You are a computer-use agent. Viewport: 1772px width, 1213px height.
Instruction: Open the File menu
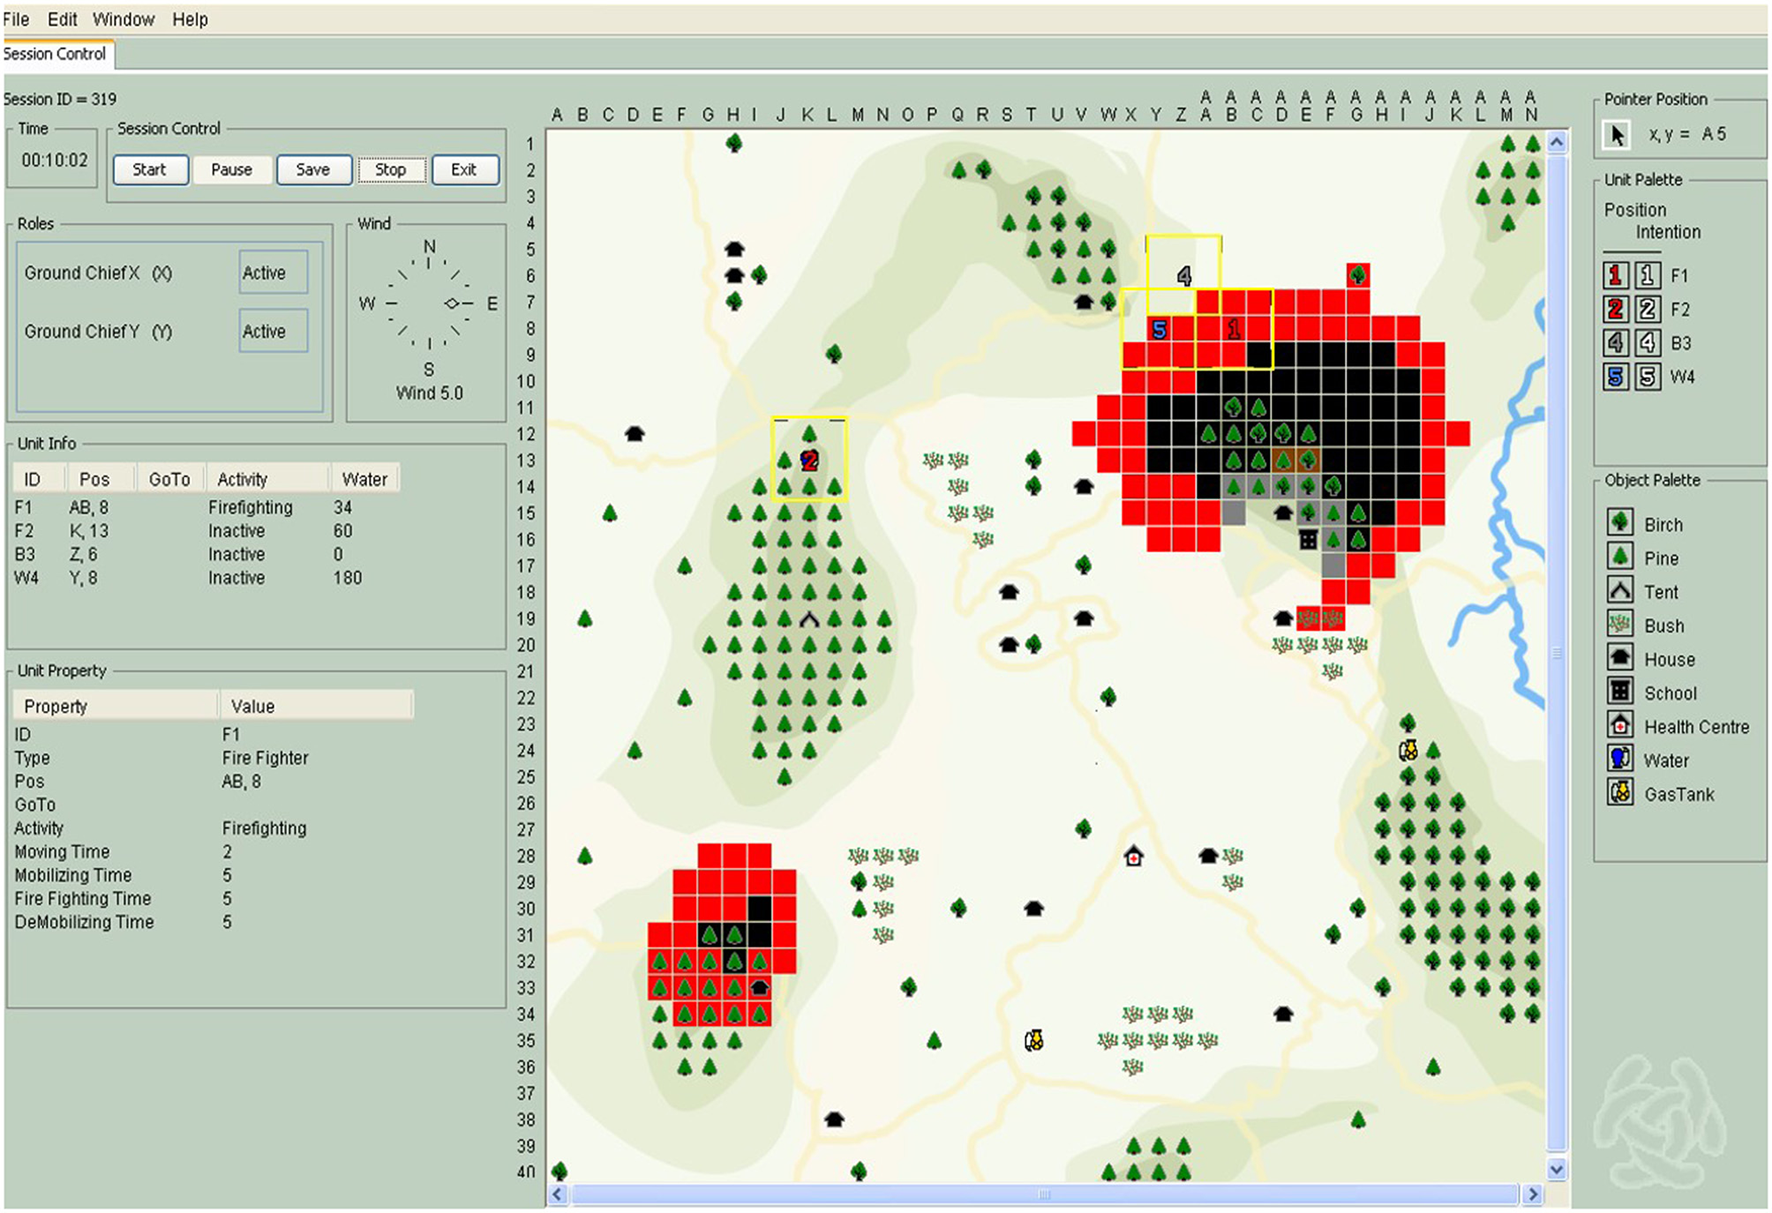(x=16, y=19)
